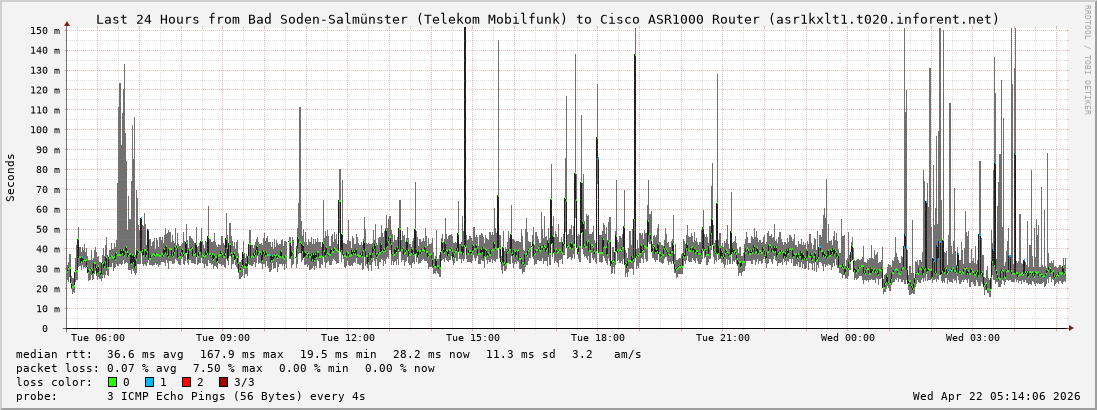Viewport: 1097px width, 410px height.
Task: Click the vertical Seconds axis label
Action: point(11,177)
